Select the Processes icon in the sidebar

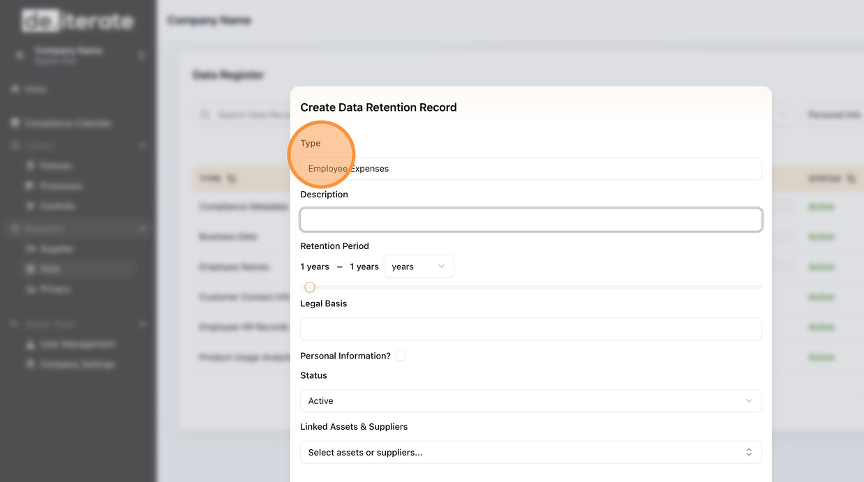[31, 186]
